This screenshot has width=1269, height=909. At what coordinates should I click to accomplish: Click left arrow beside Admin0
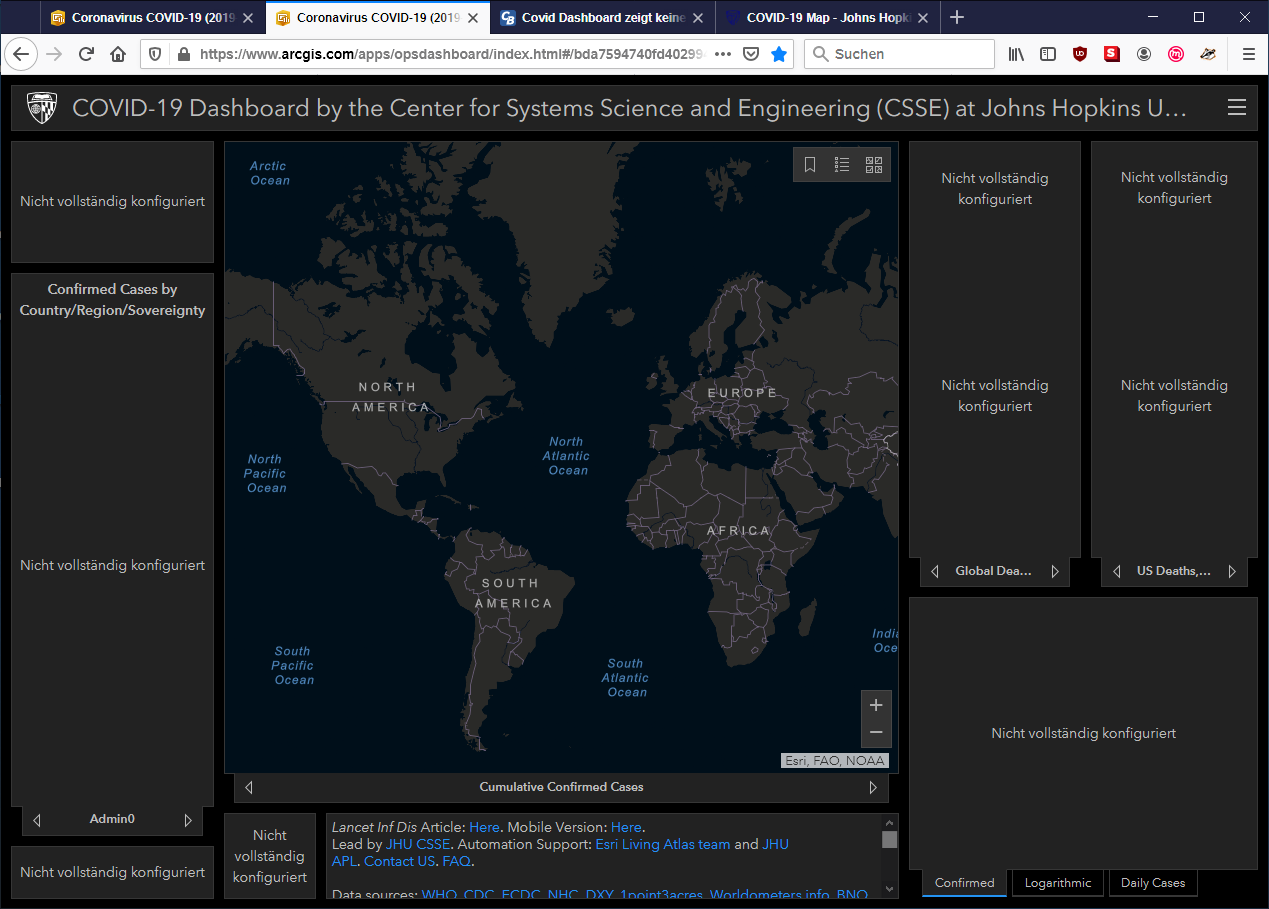[37, 820]
